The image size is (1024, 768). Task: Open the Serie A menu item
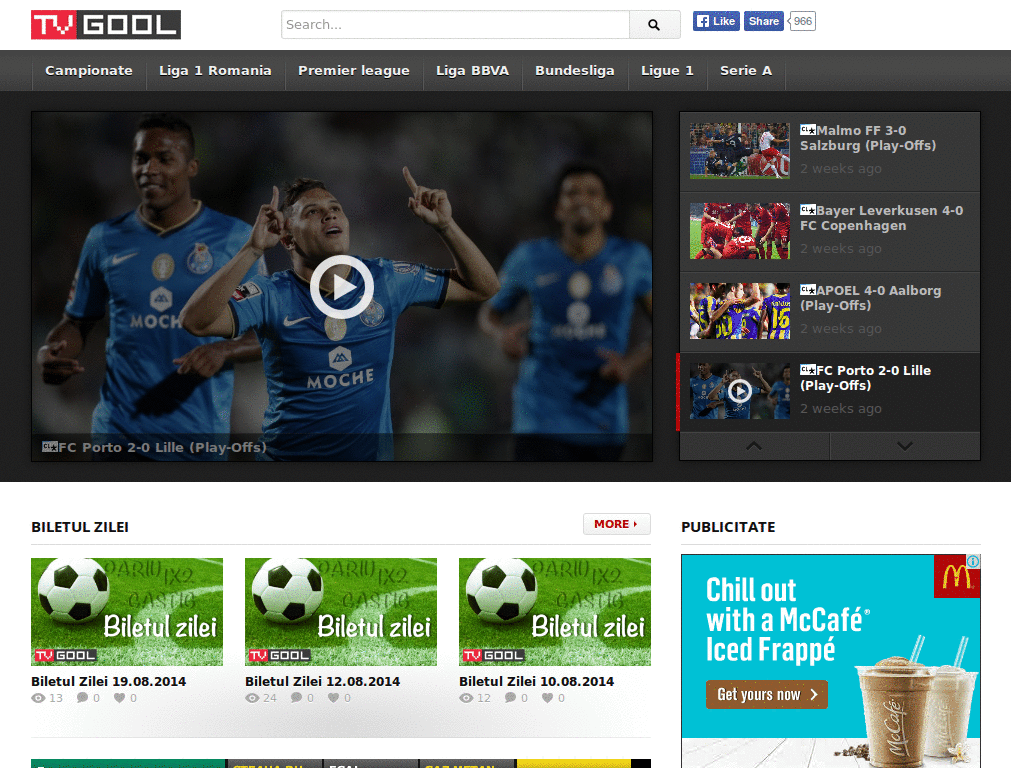746,71
